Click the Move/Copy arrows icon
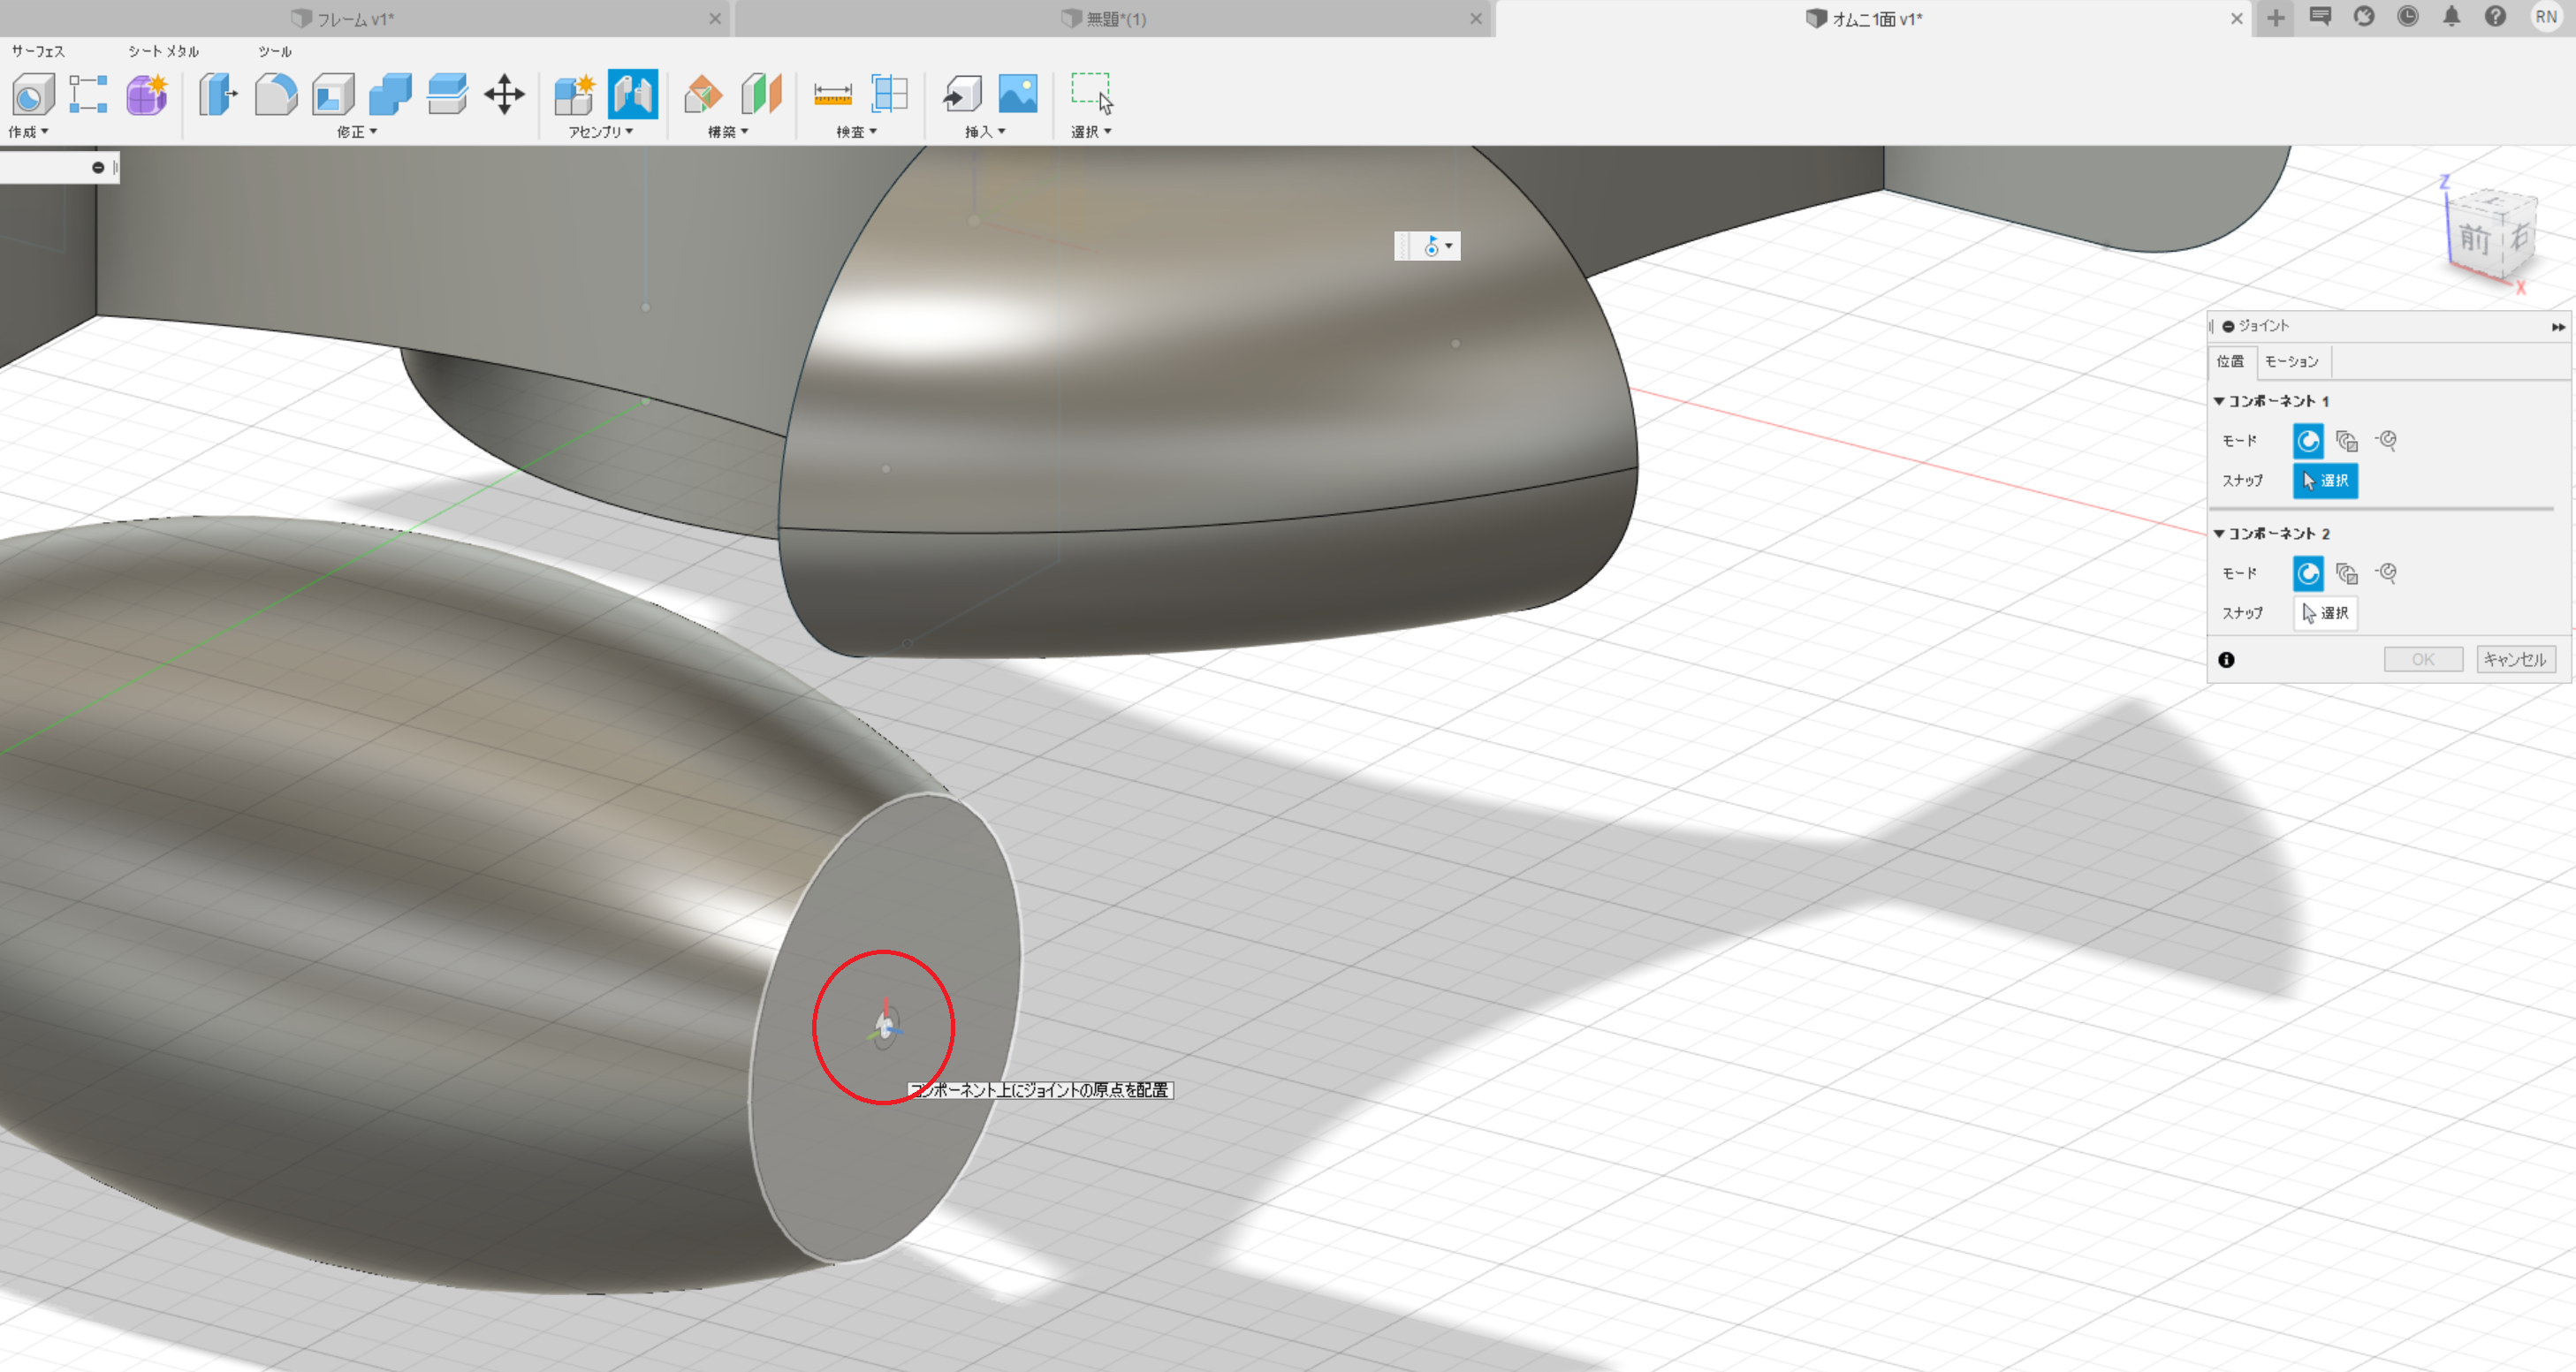 coord(504,95)
